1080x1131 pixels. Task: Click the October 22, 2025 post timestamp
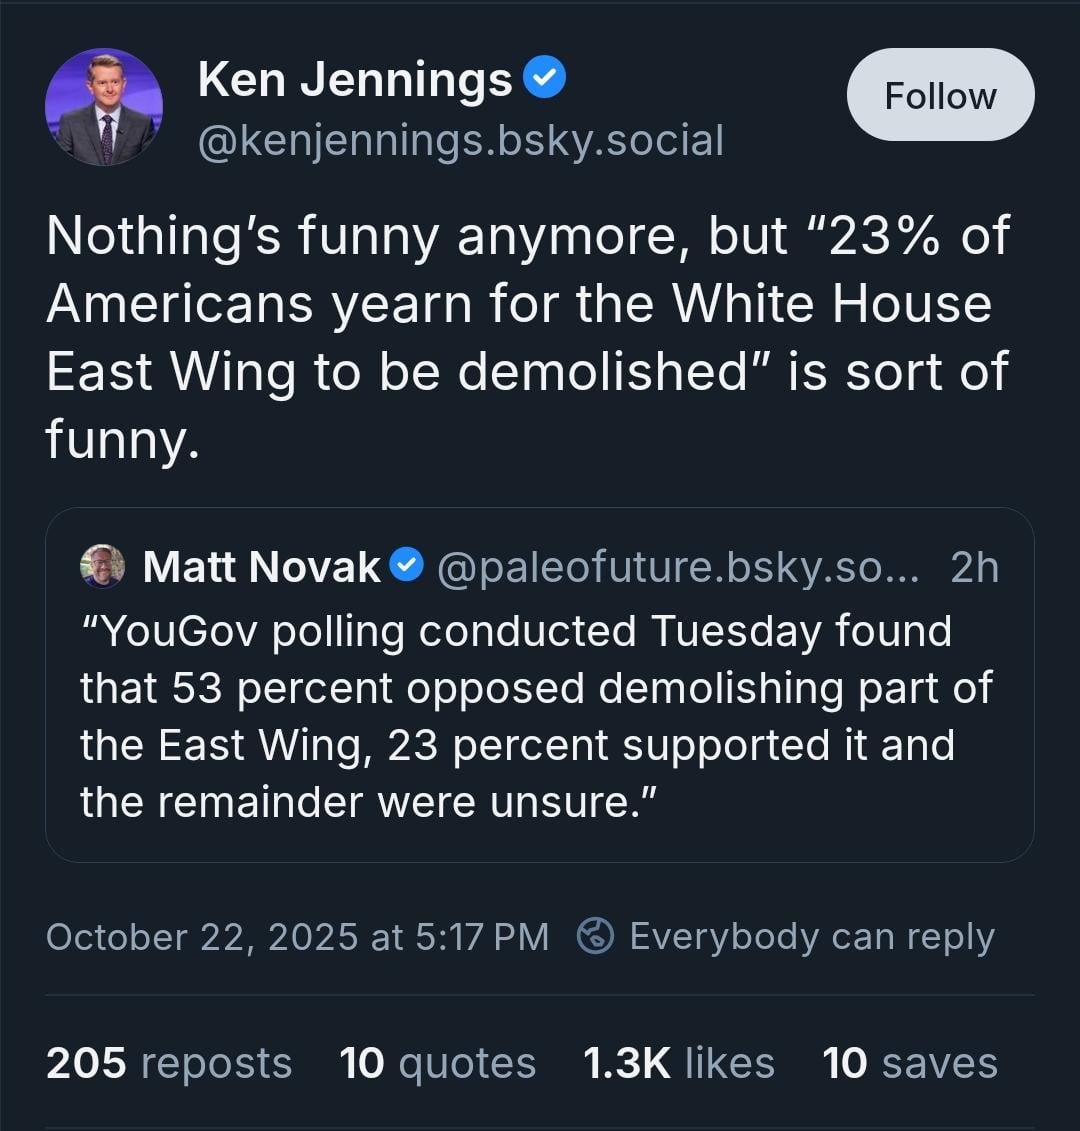297,937
